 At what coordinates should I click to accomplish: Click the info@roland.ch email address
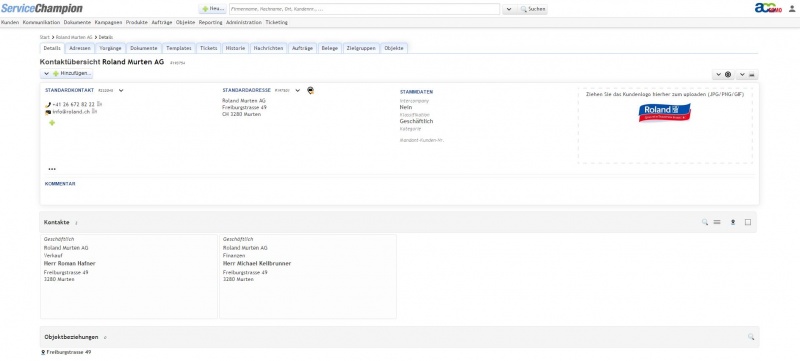[x=71, y=111]
